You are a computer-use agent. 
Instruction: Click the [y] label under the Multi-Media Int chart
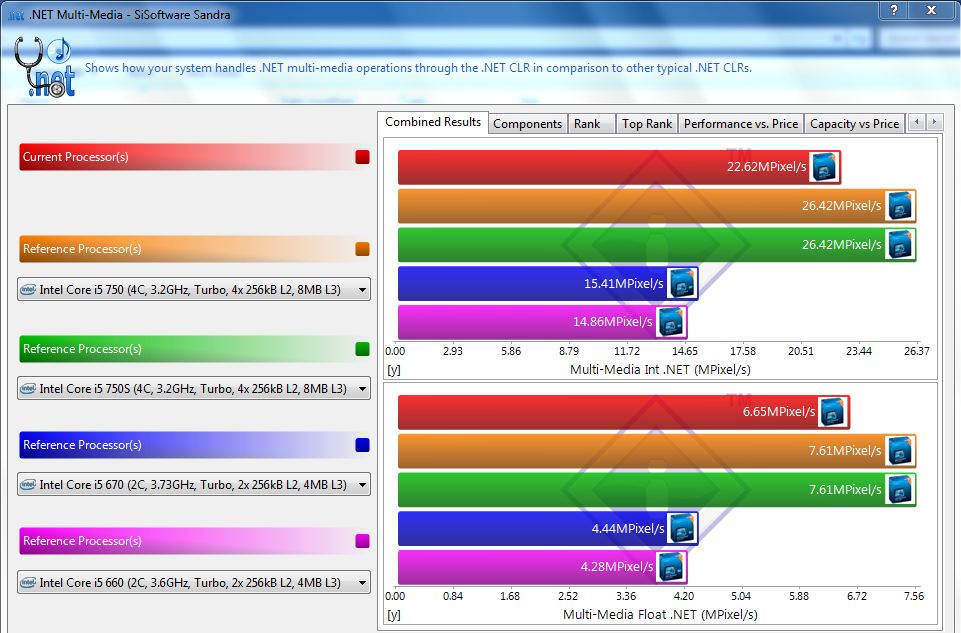pyautogui.click(x=393, y=370)
